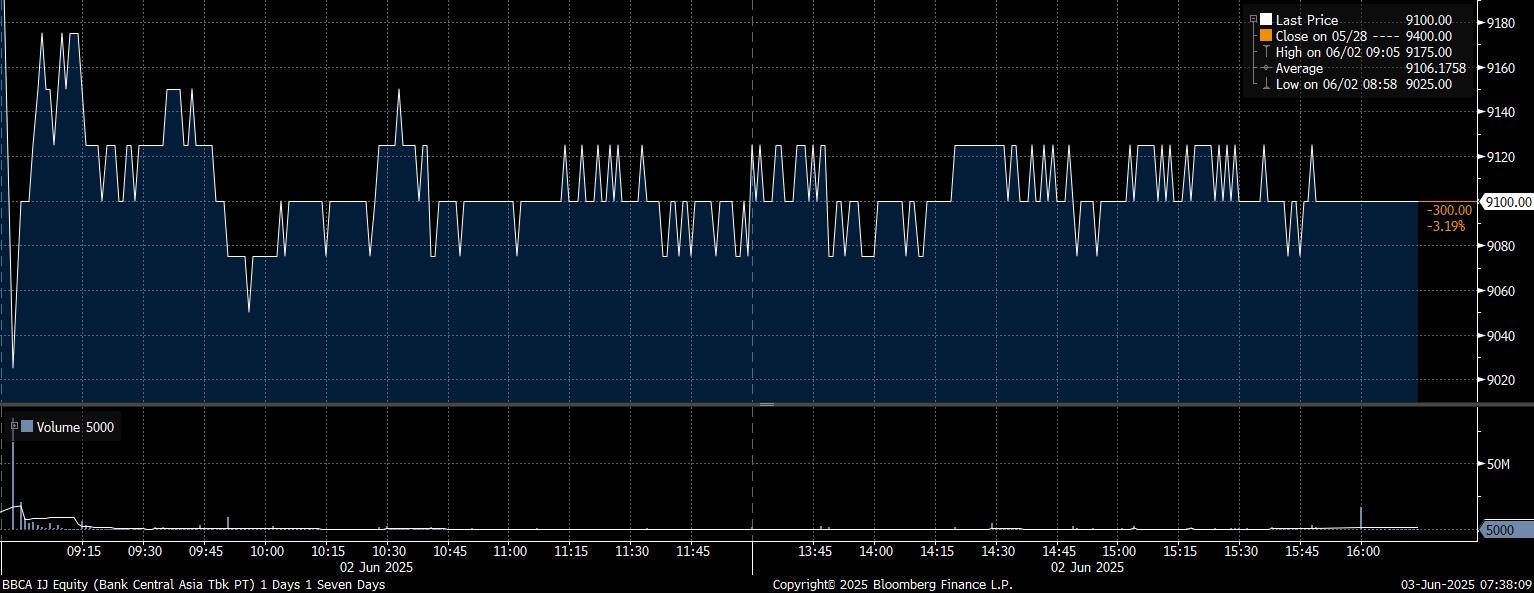Click the white Last Price color swatch
The height and width of the screenshot is (593, 1534).
(x=1266, y=19)
